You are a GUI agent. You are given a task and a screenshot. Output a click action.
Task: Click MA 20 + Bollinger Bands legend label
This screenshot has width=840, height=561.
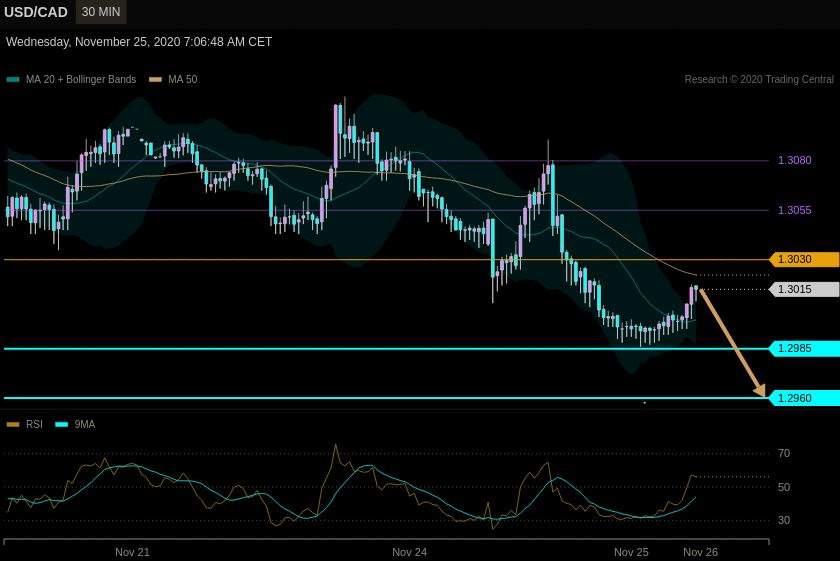[x=81, y=79]
